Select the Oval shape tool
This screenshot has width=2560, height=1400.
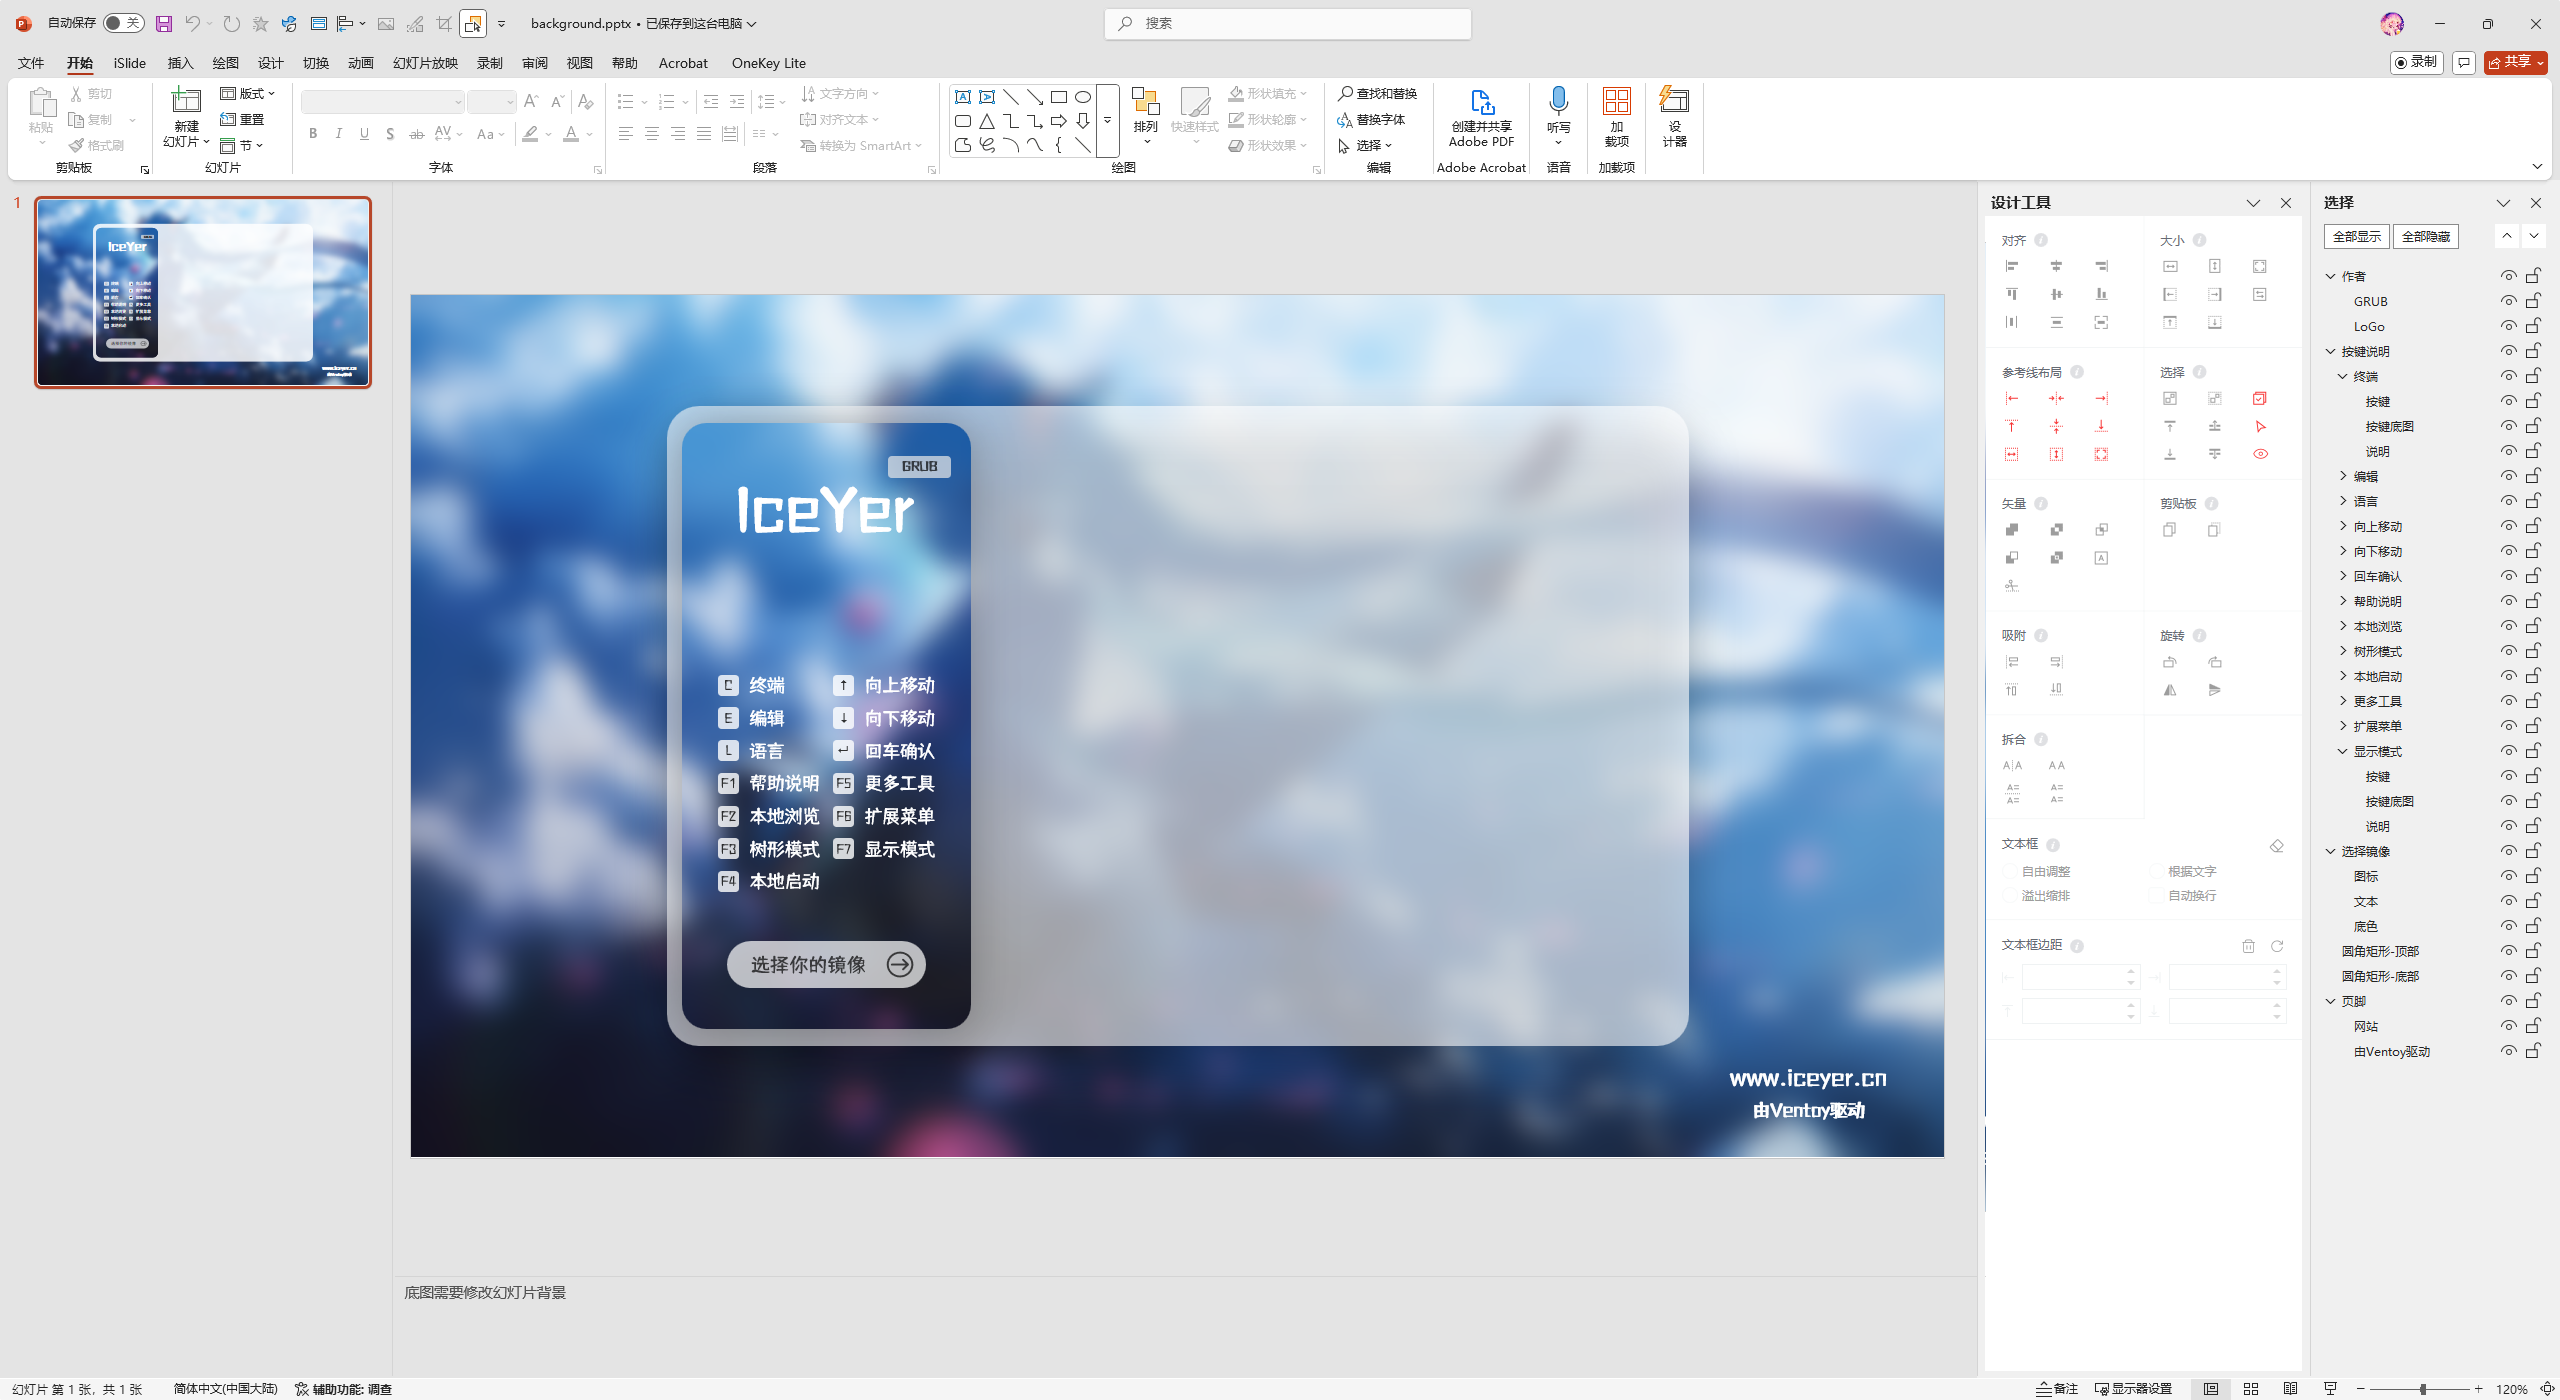point(1083,97)
